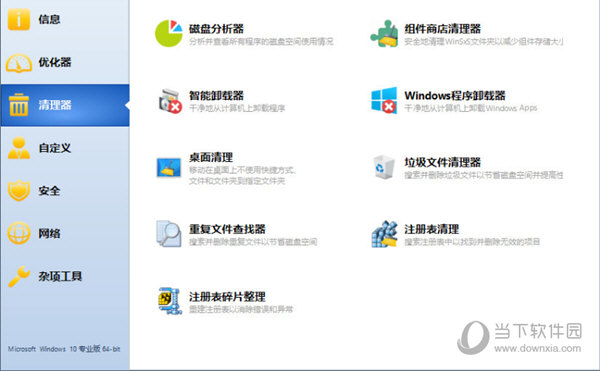600x371 pixels.
Task: Open 垃圾文件清理器 recycle bin icon
Action: pos(384,167)
